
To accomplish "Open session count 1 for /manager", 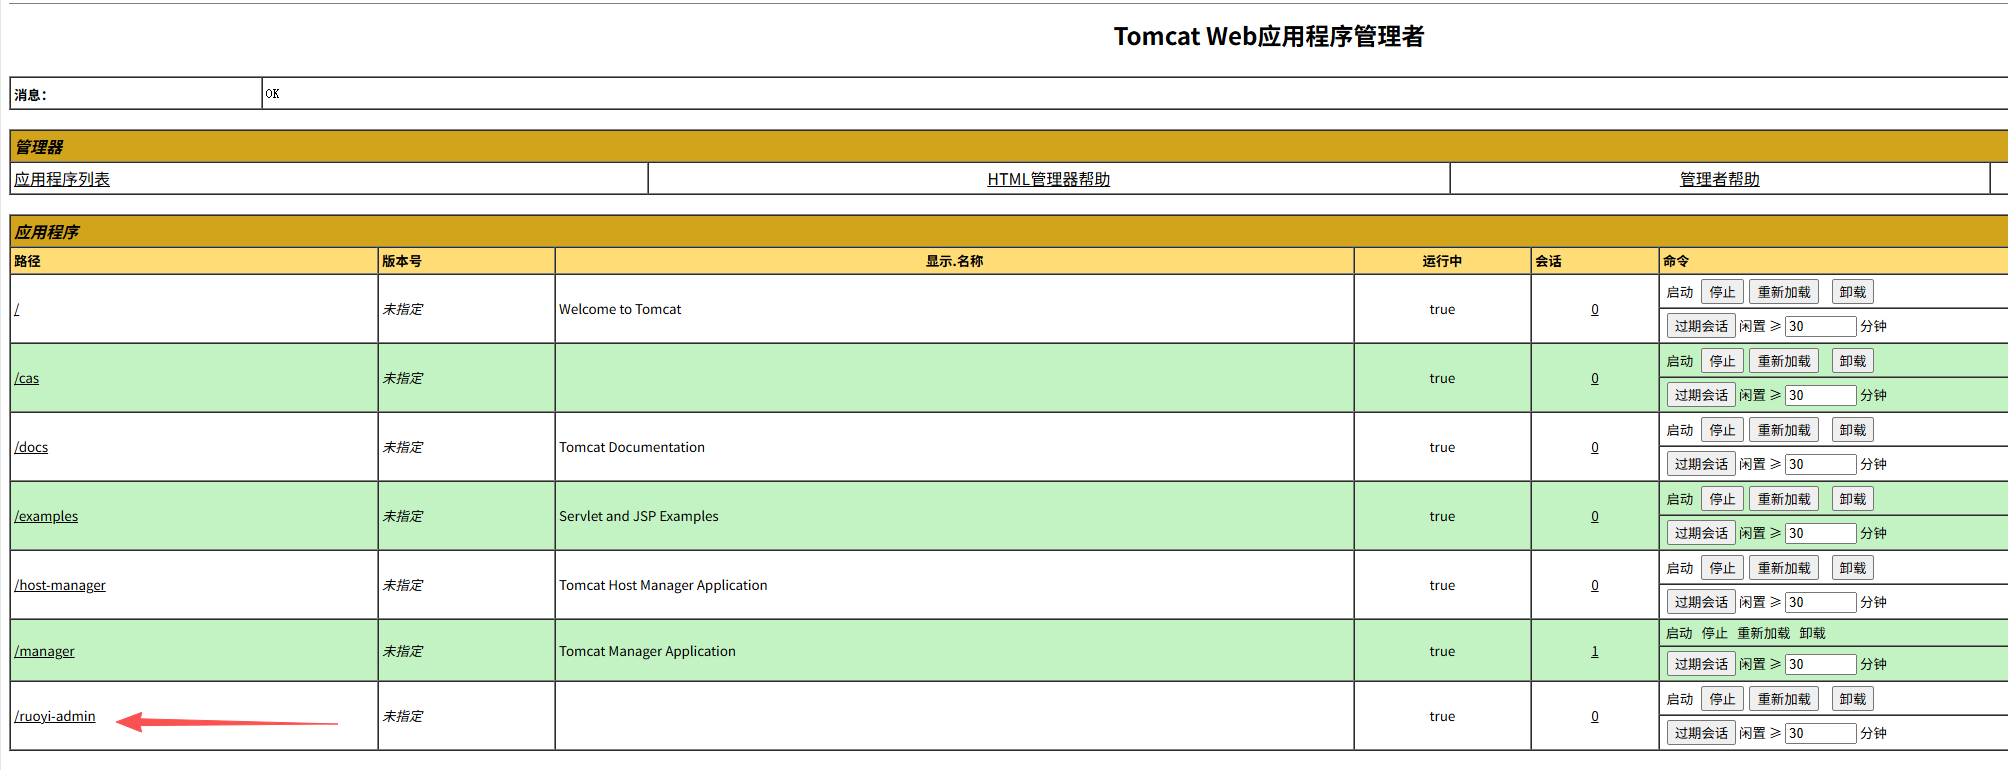I will [1595, 651].
